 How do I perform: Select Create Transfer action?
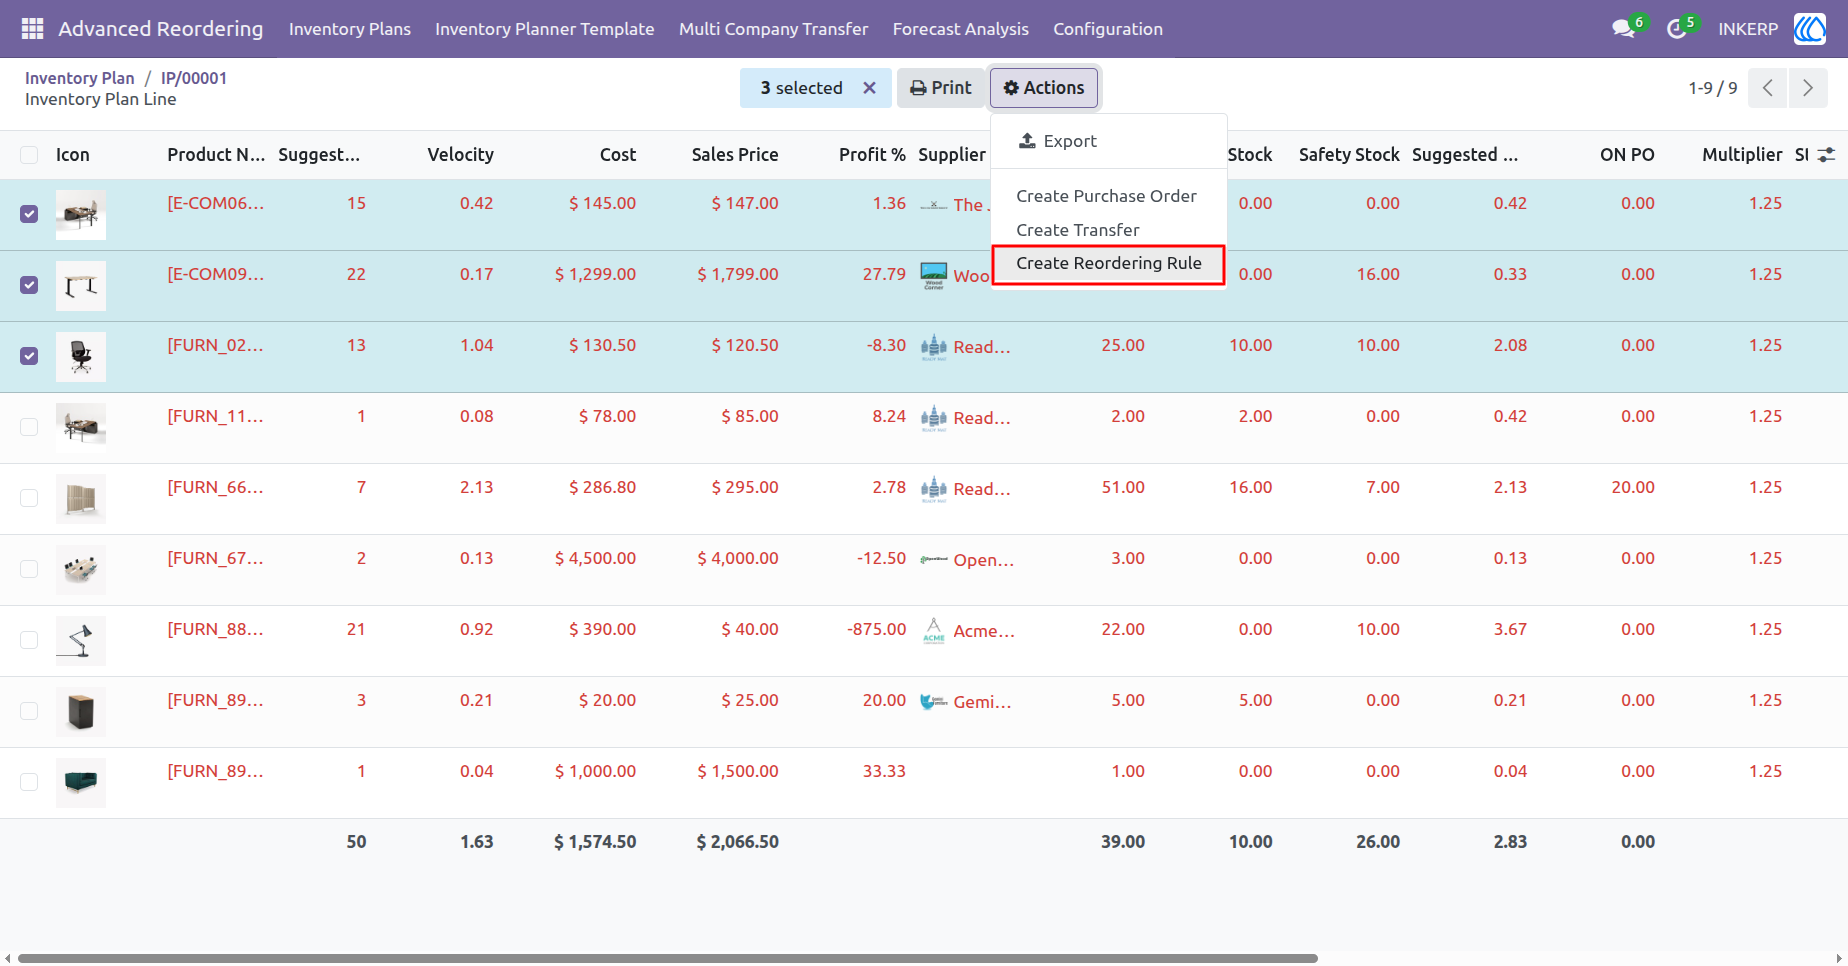click(1108, 230)
